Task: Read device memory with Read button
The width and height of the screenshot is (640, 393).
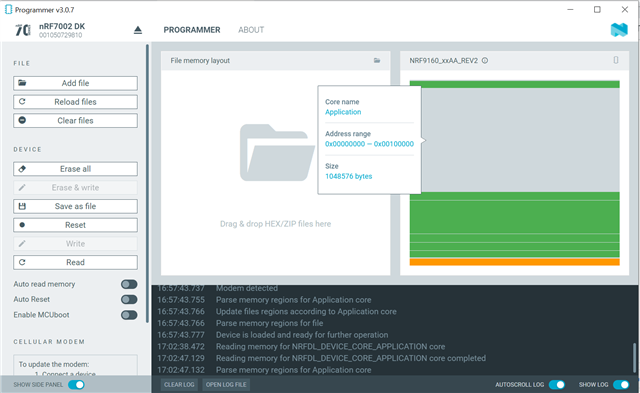Action: pyautogui.click(x=76, y=262)
